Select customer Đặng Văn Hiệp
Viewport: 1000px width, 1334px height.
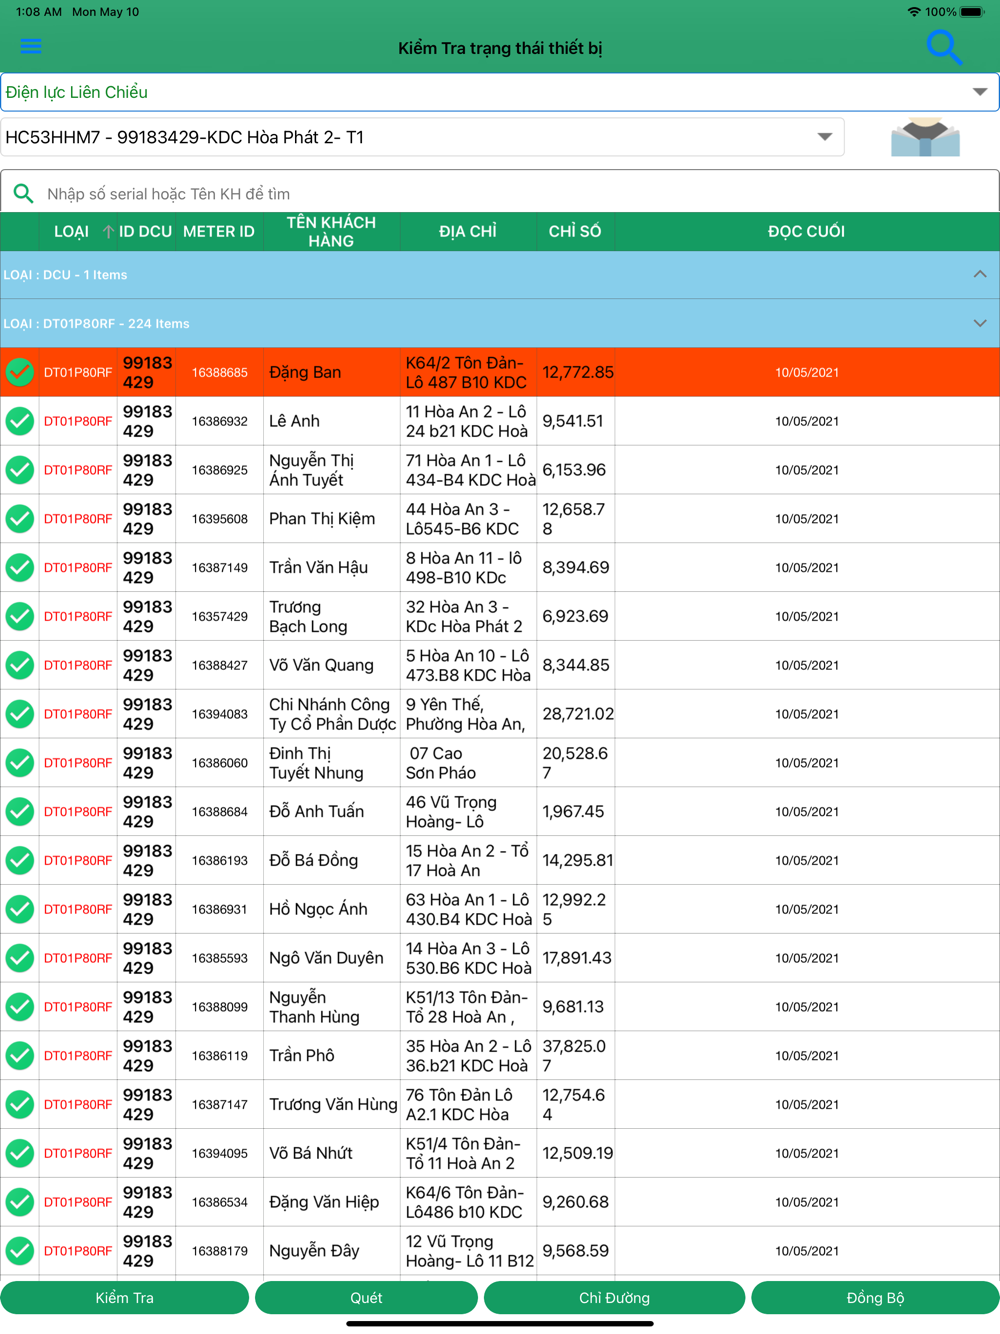(324, 1202)
